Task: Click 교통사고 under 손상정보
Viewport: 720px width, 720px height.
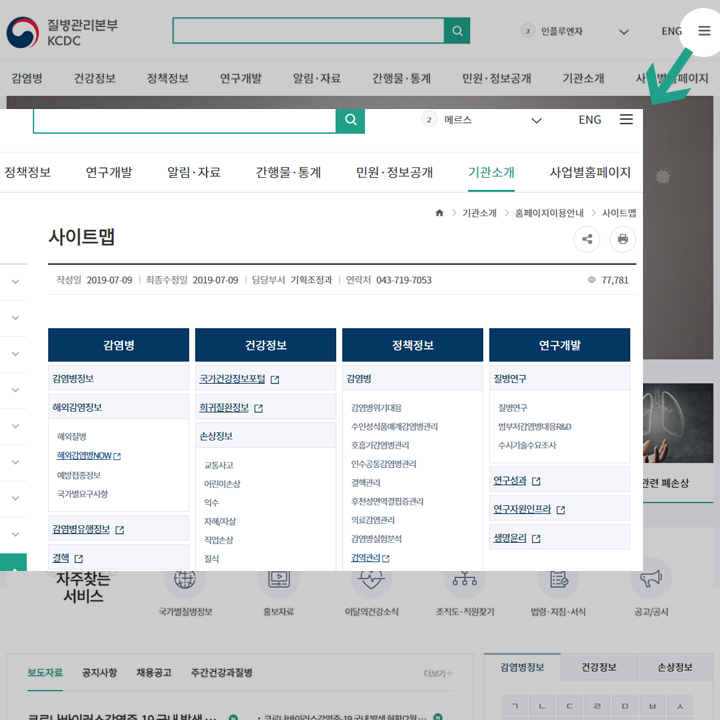Action: pos(219,465)
